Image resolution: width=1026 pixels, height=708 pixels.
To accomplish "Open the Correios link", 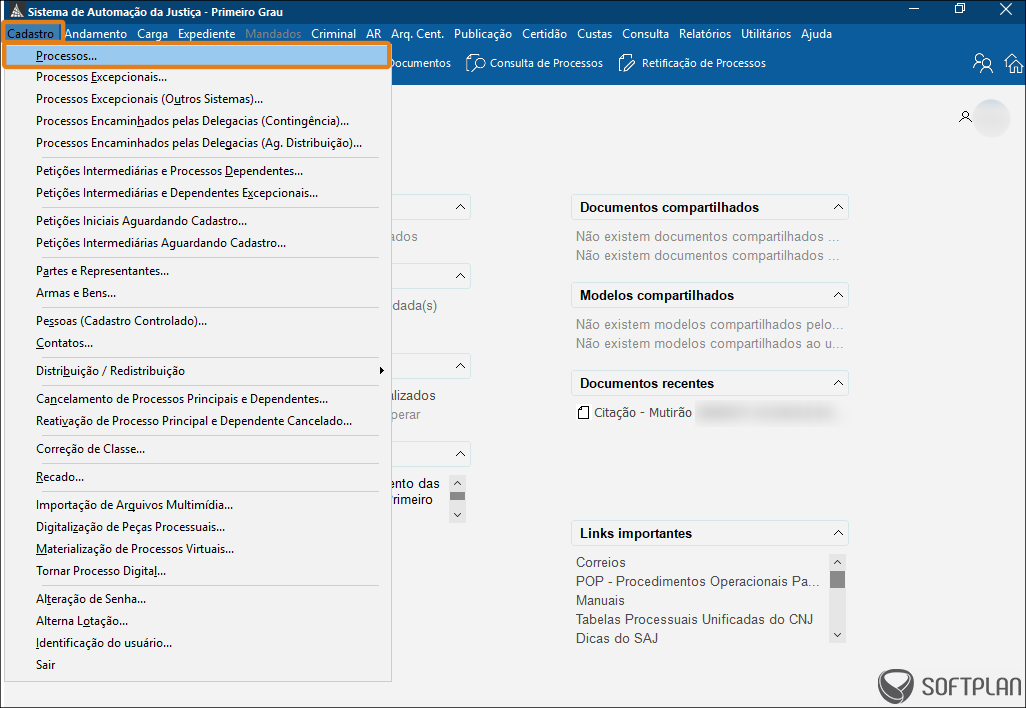I will tap(601, 563).
